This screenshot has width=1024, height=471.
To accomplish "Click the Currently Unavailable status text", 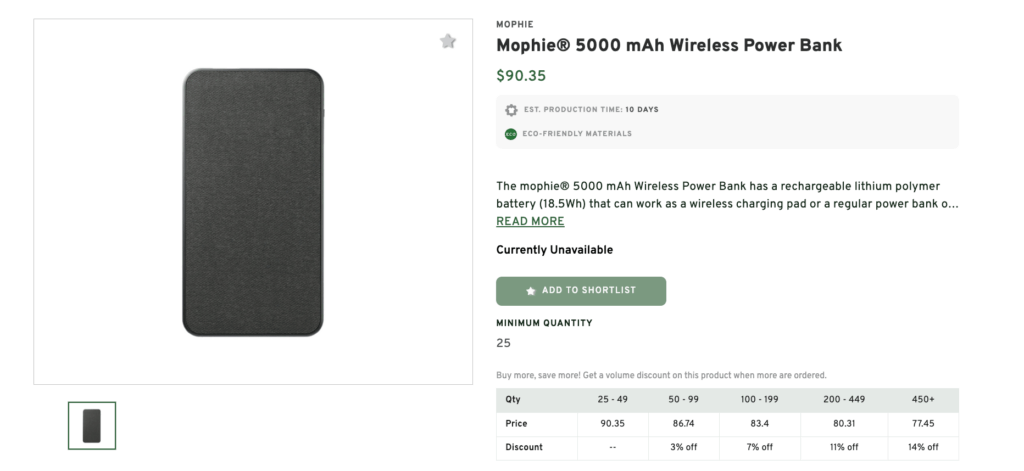I will 554,250.
